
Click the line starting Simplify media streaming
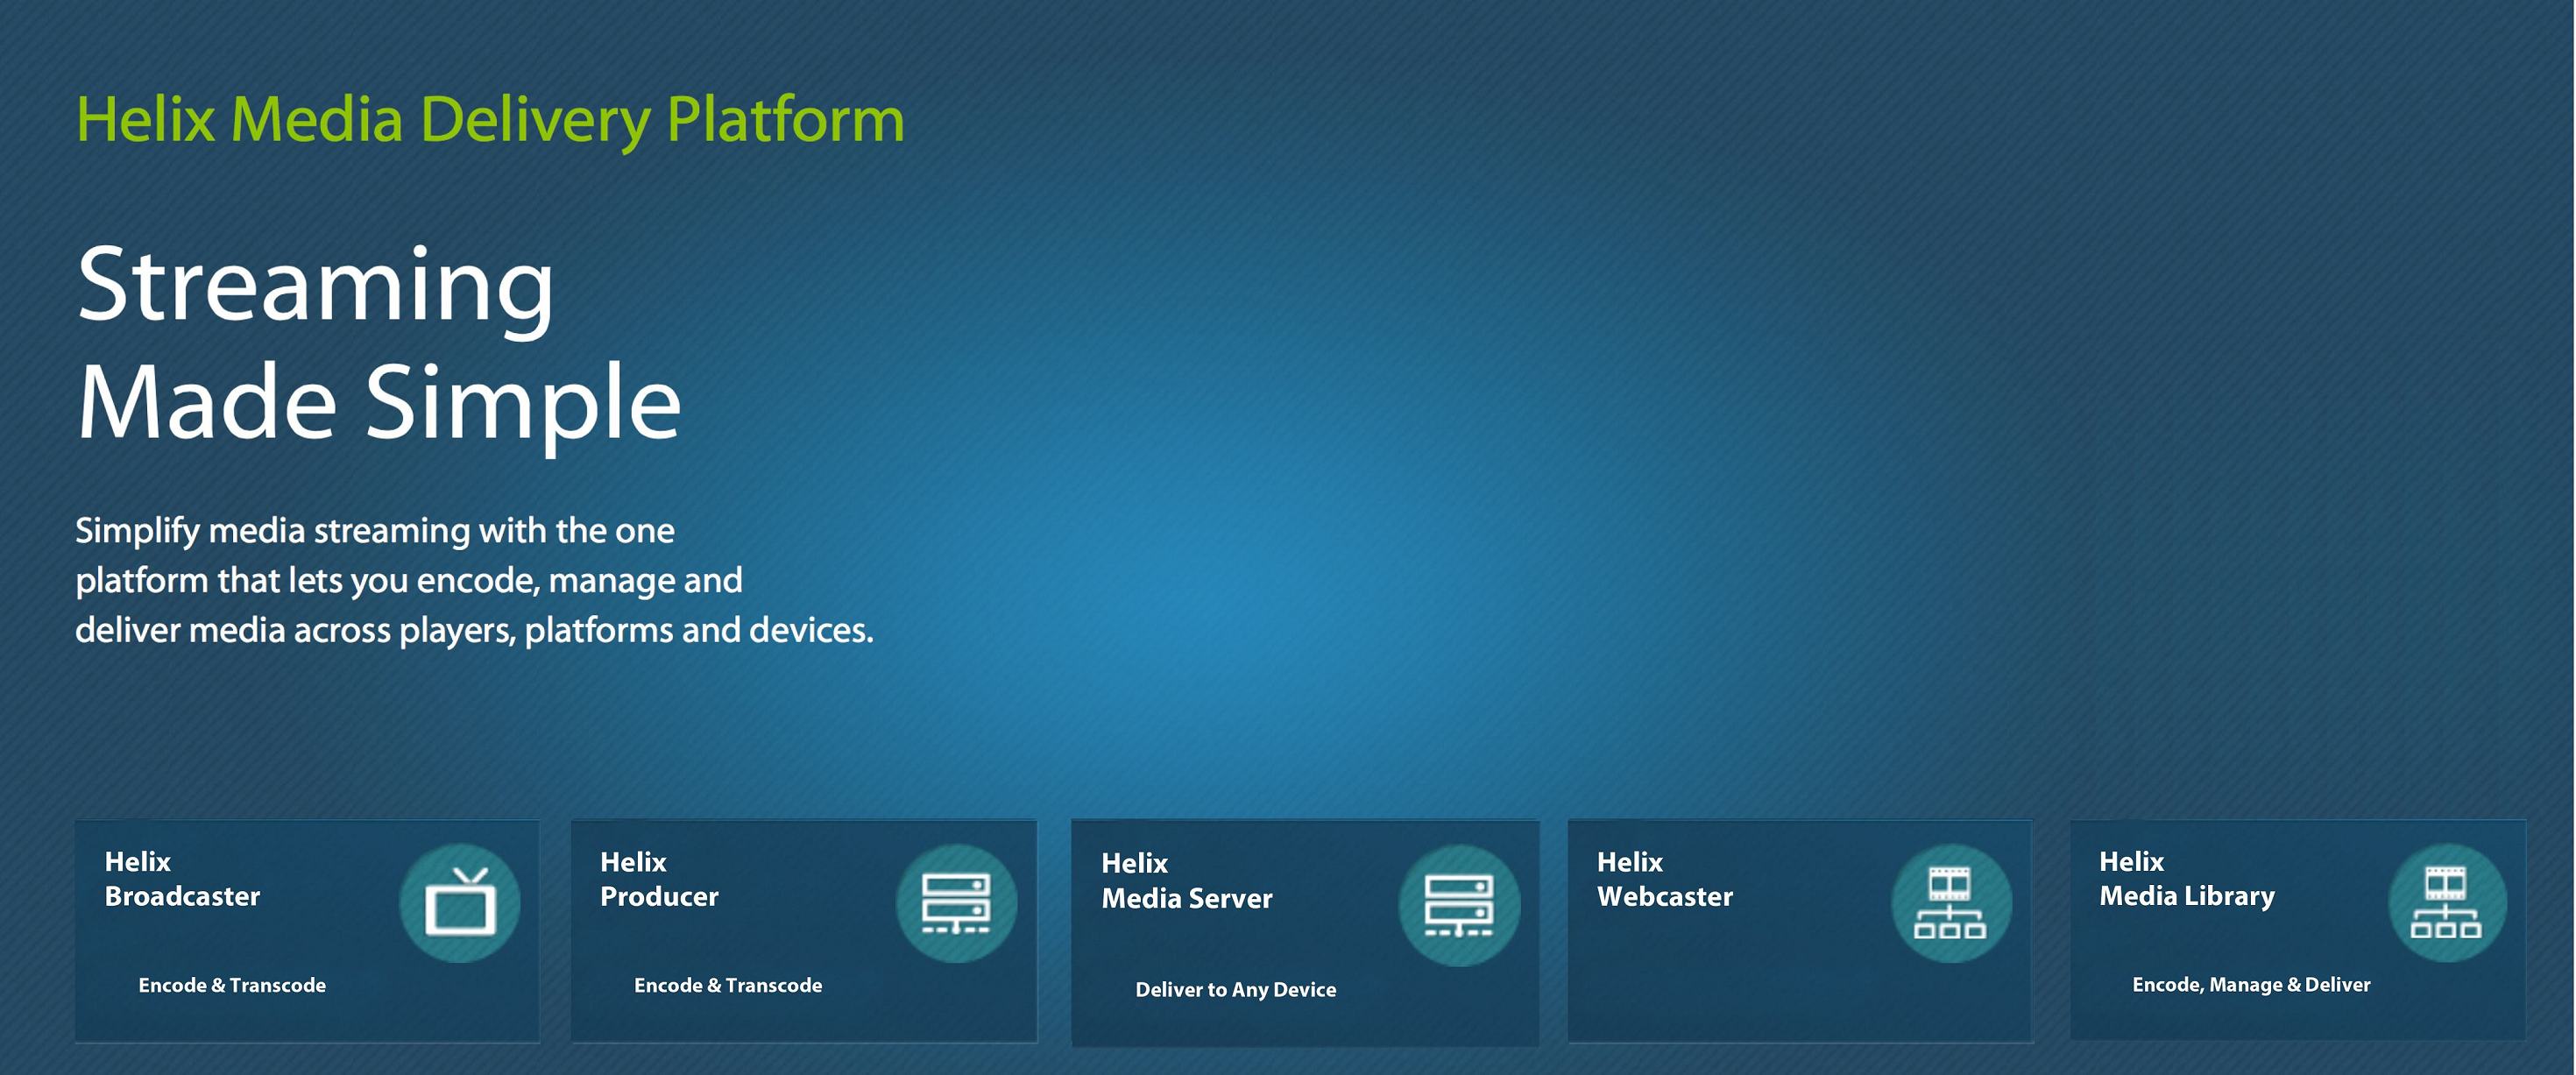coord(375,530)
